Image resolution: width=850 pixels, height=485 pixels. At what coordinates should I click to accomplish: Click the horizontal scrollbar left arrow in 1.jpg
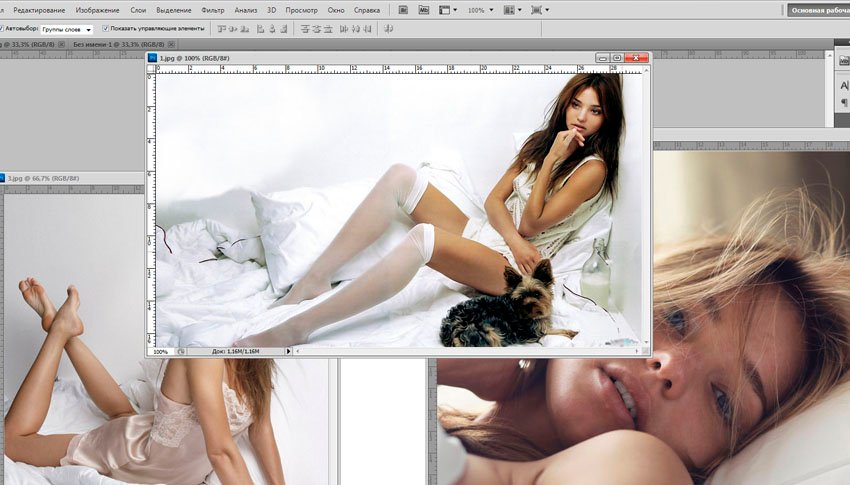tap(298, 352)
